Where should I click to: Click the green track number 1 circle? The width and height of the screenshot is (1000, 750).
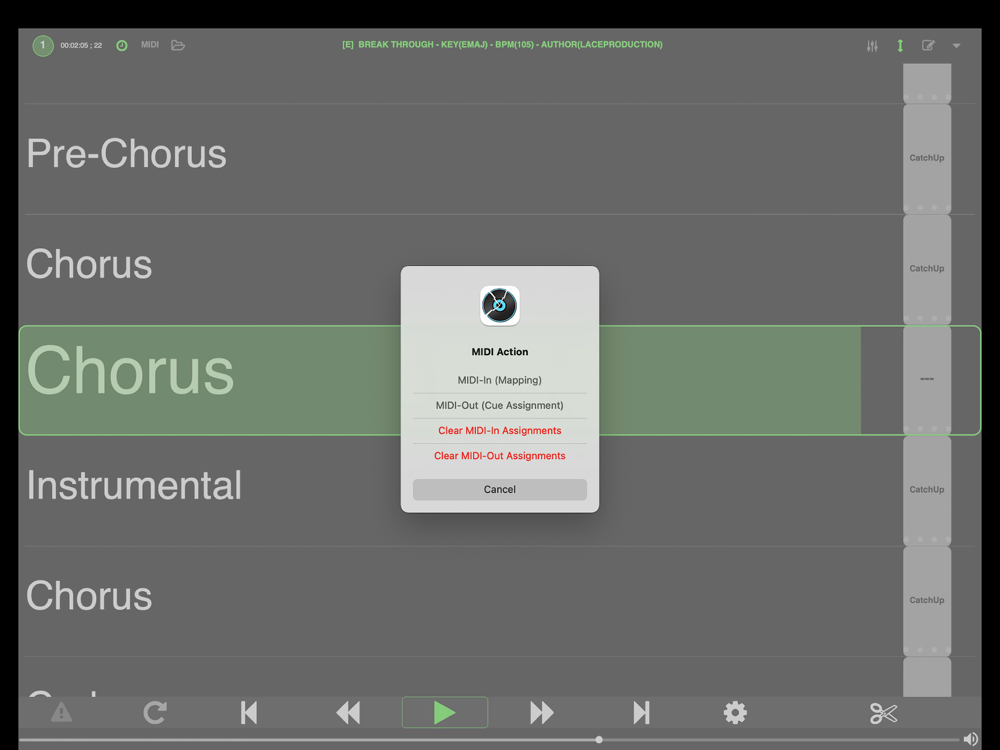43,45
